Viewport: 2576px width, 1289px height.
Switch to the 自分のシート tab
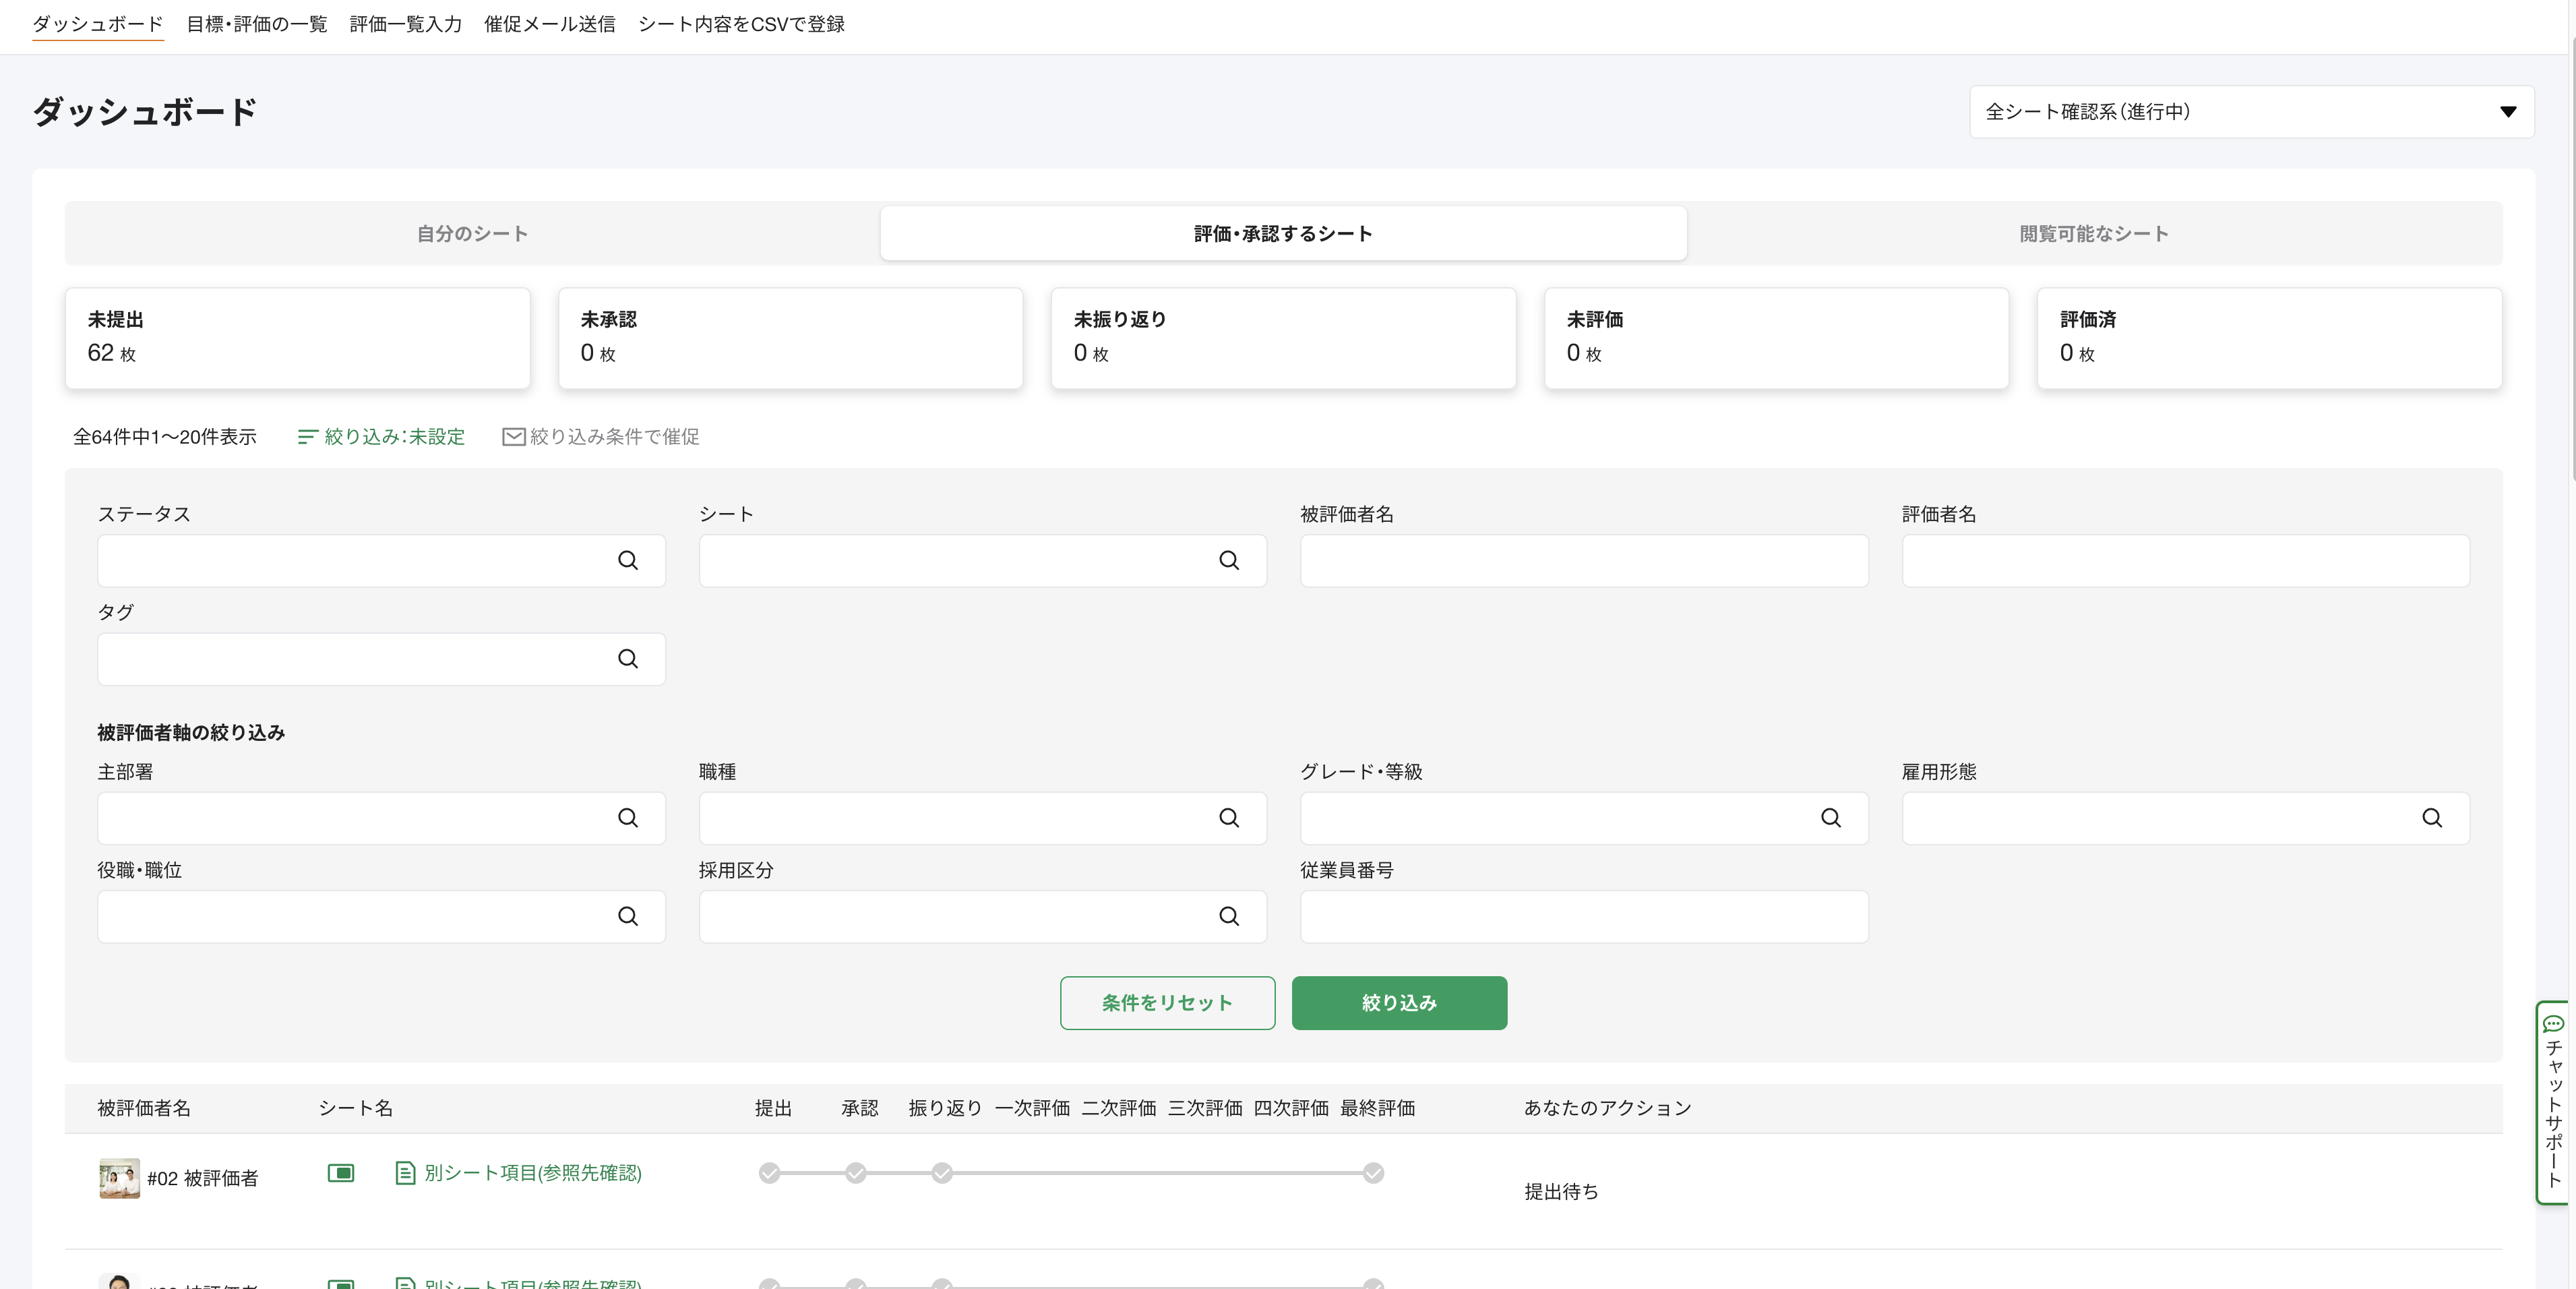pos(472,234)
